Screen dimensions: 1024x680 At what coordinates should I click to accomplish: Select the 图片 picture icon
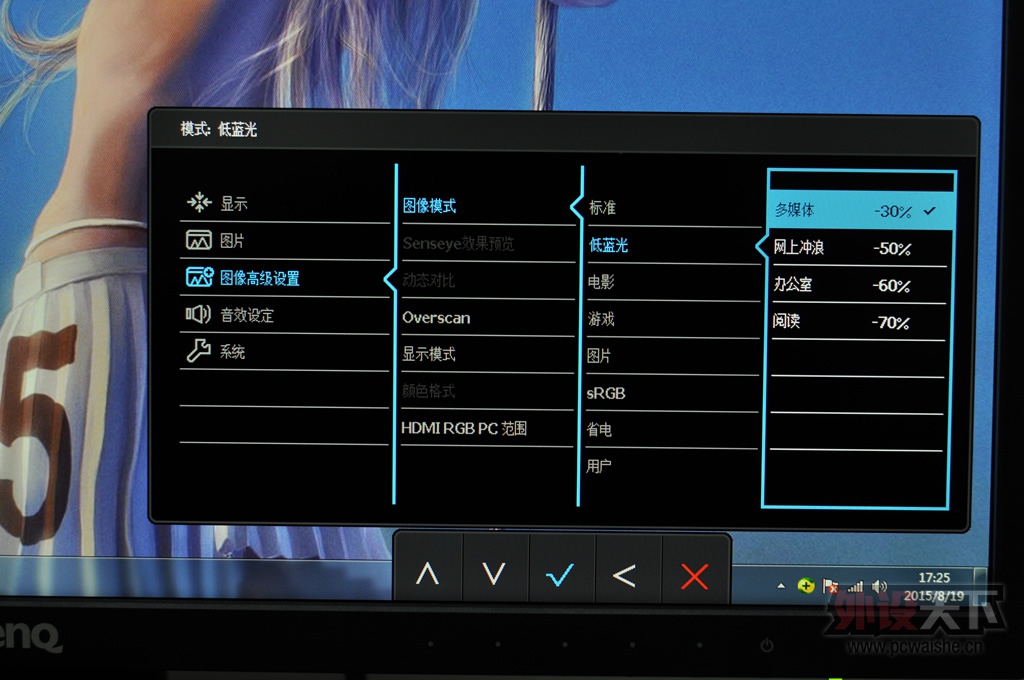tap(199, 240)
